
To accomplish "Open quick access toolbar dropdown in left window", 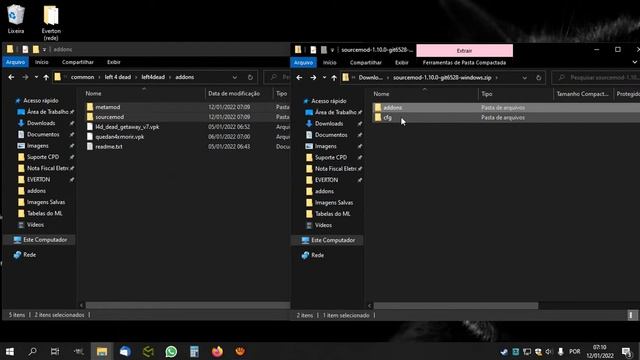I will pyautogui.click(x=44, y=49).
